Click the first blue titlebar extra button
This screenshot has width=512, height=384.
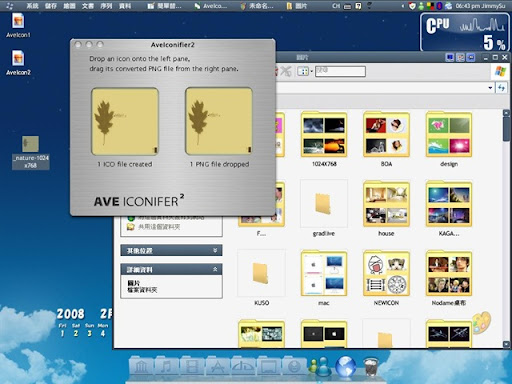coord(450,57)
